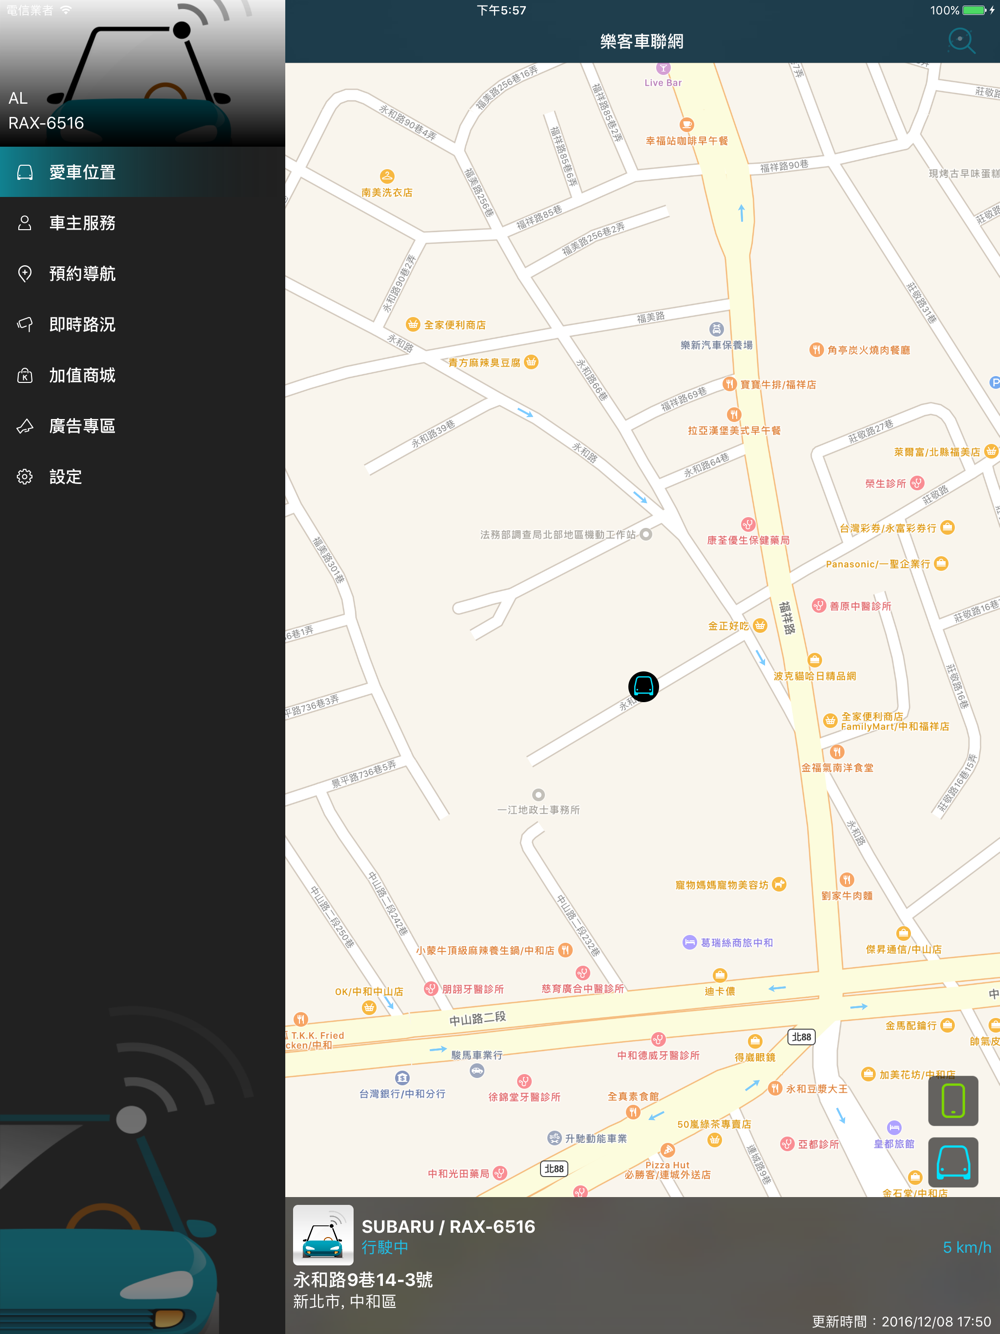This screenshot has height=1334, width=1000.
Task: Tap the 樂客車聯網 title bar text
Action: pos(642,41)
